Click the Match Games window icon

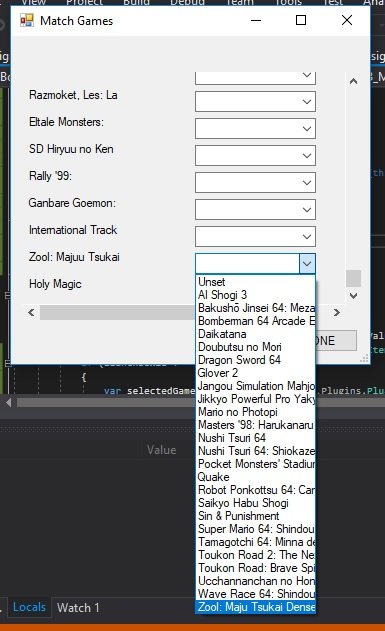[27, 20]
